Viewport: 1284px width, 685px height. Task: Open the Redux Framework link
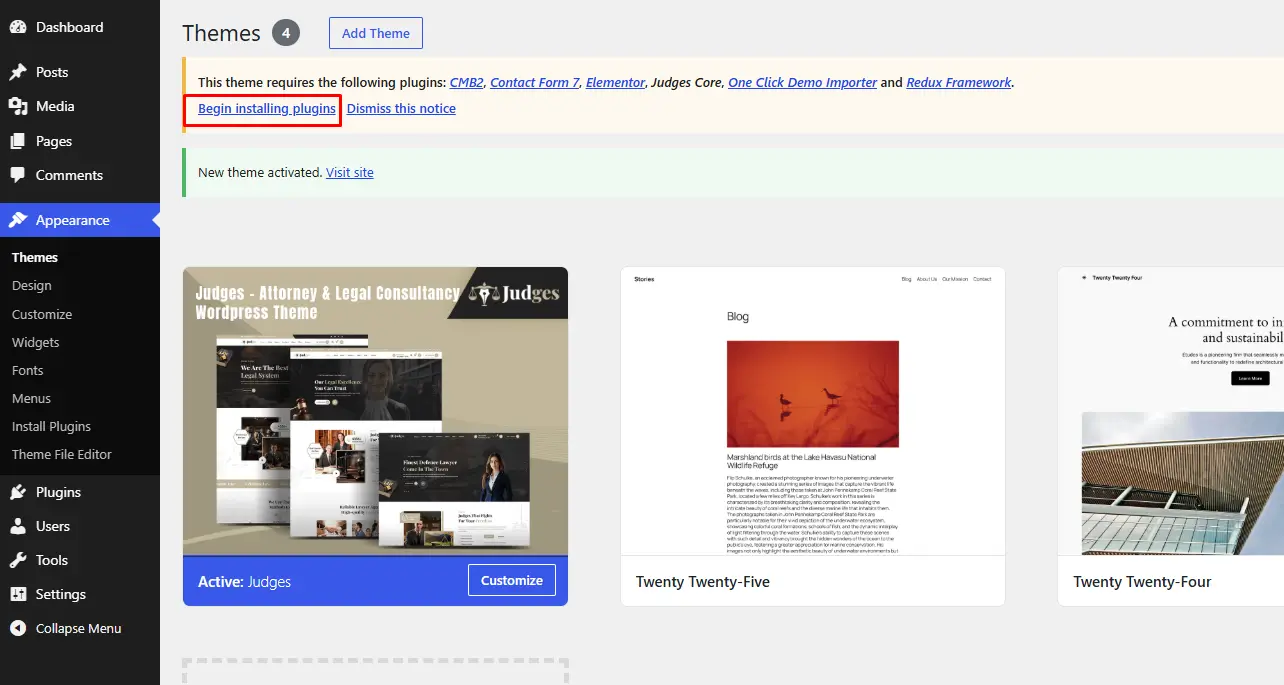click(x=959, y=83)
